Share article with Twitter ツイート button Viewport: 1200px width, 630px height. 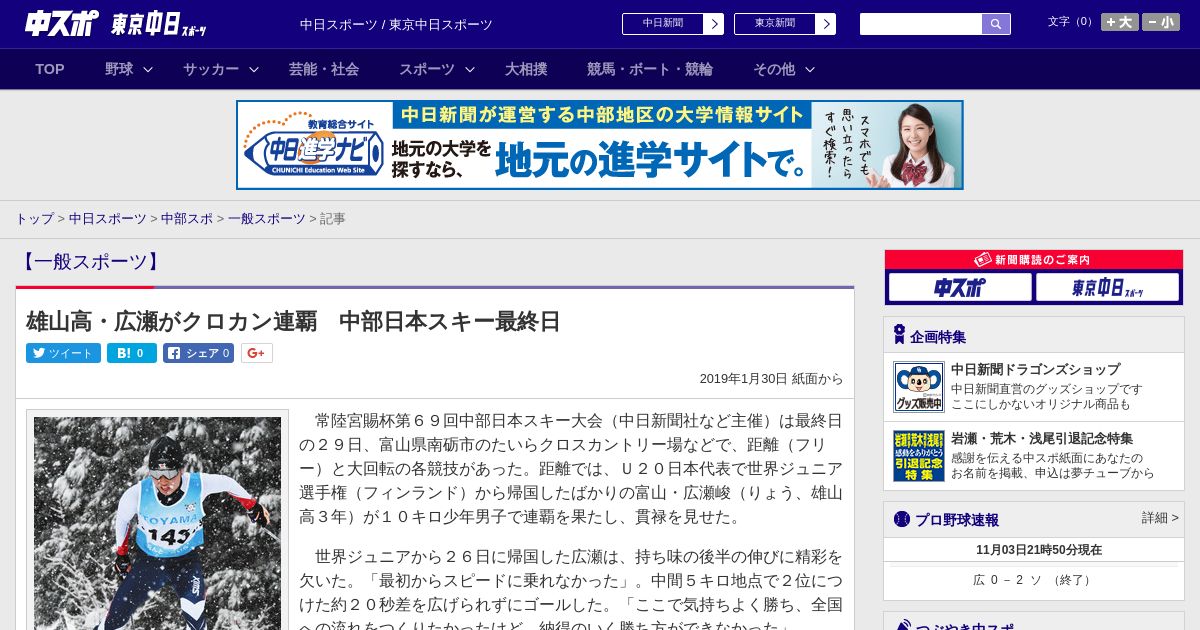(63, 353)
